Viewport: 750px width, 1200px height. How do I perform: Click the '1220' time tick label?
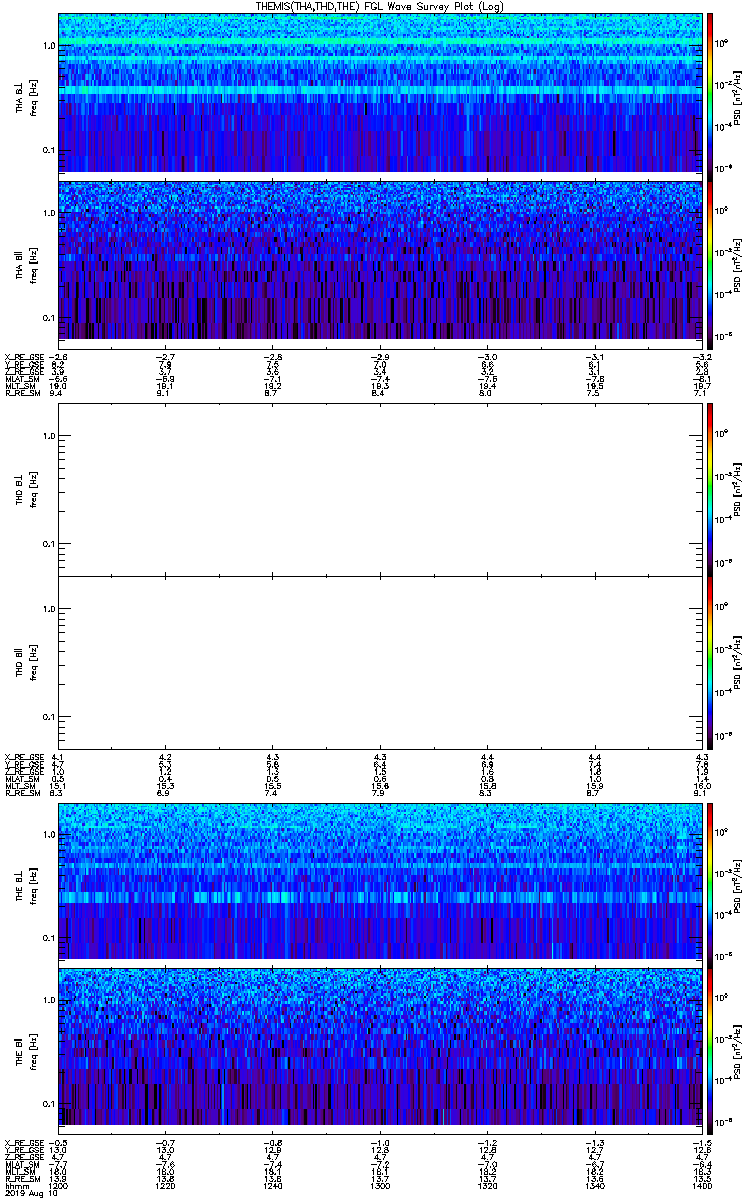click(x=166, y=1184)
